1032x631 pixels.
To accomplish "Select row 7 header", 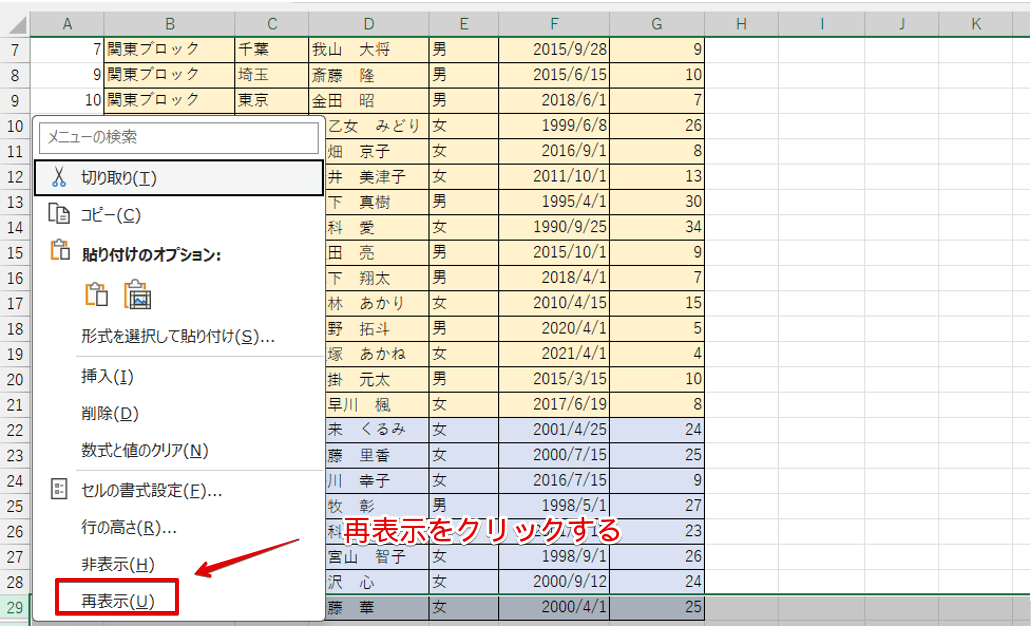I will [x=15, y=50].
